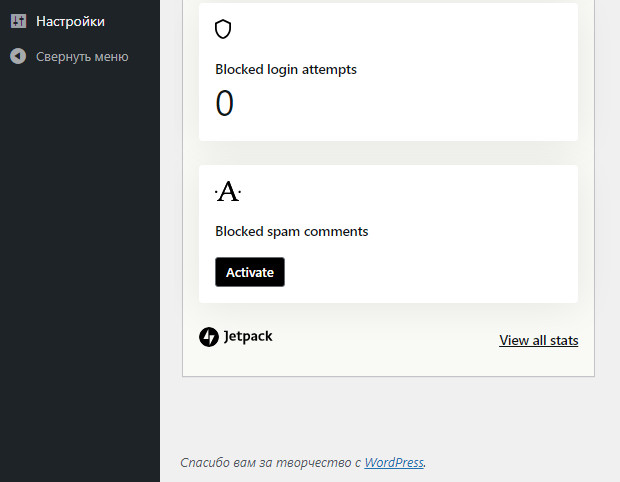The width and height of the screenshot is (620, 482).
Task: Follow the WordPress link in the footer
Action: (393, 463)
